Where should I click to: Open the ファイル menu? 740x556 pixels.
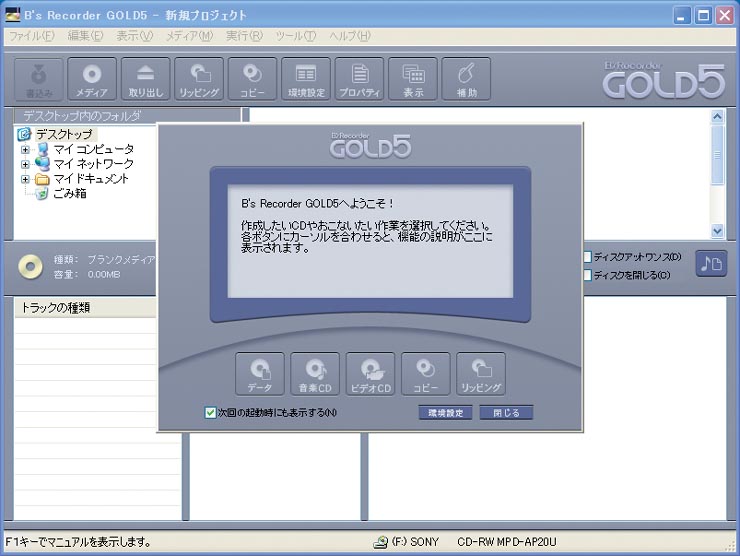(32, 36)
